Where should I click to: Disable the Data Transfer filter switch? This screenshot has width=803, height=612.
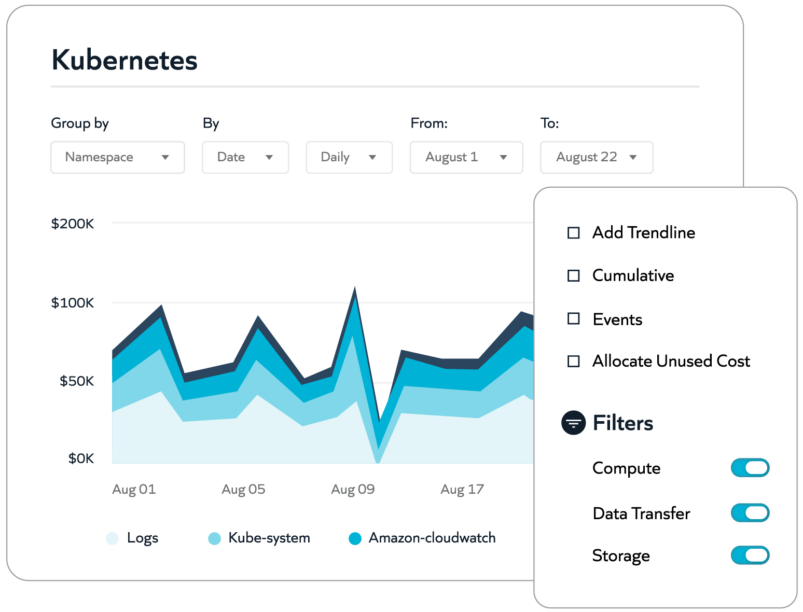click(x=750, y=513)
